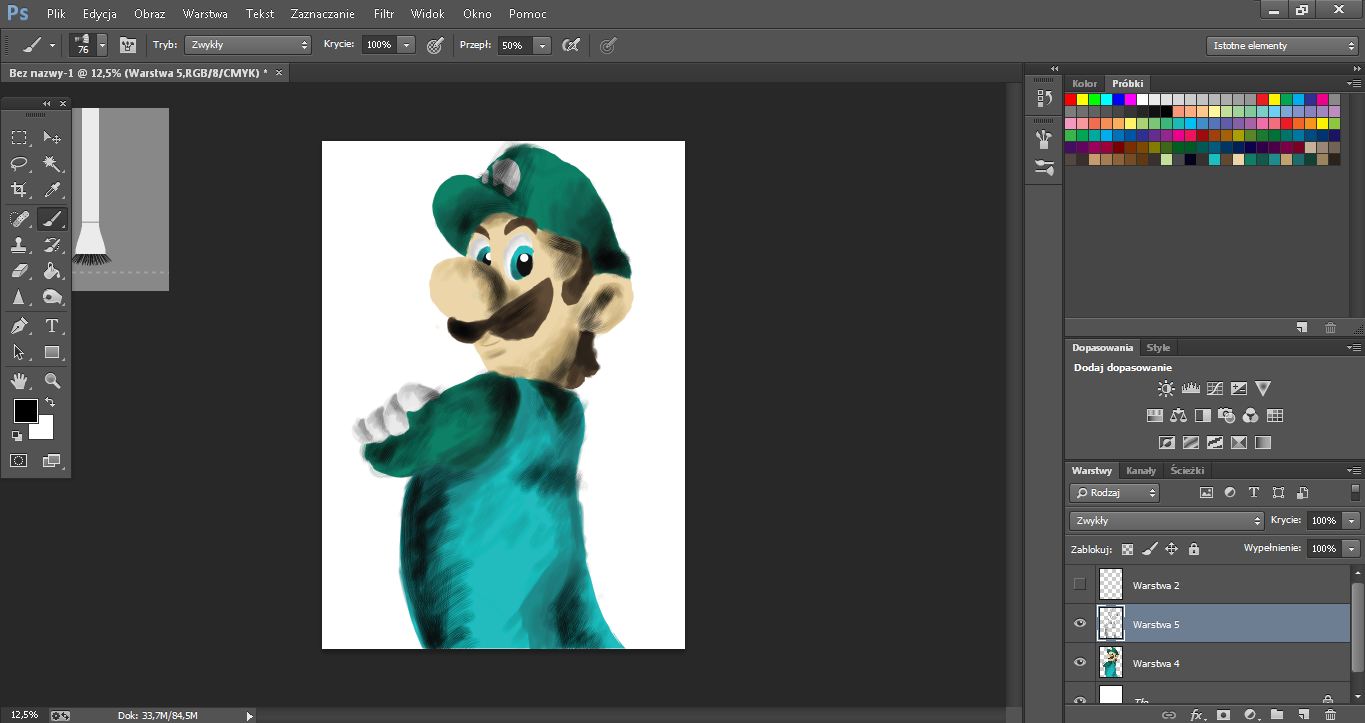This screenshot has height=723, width=1365.
Task: Hide the Warstwa 5 layer
Action: click(x=1079, y=624)
